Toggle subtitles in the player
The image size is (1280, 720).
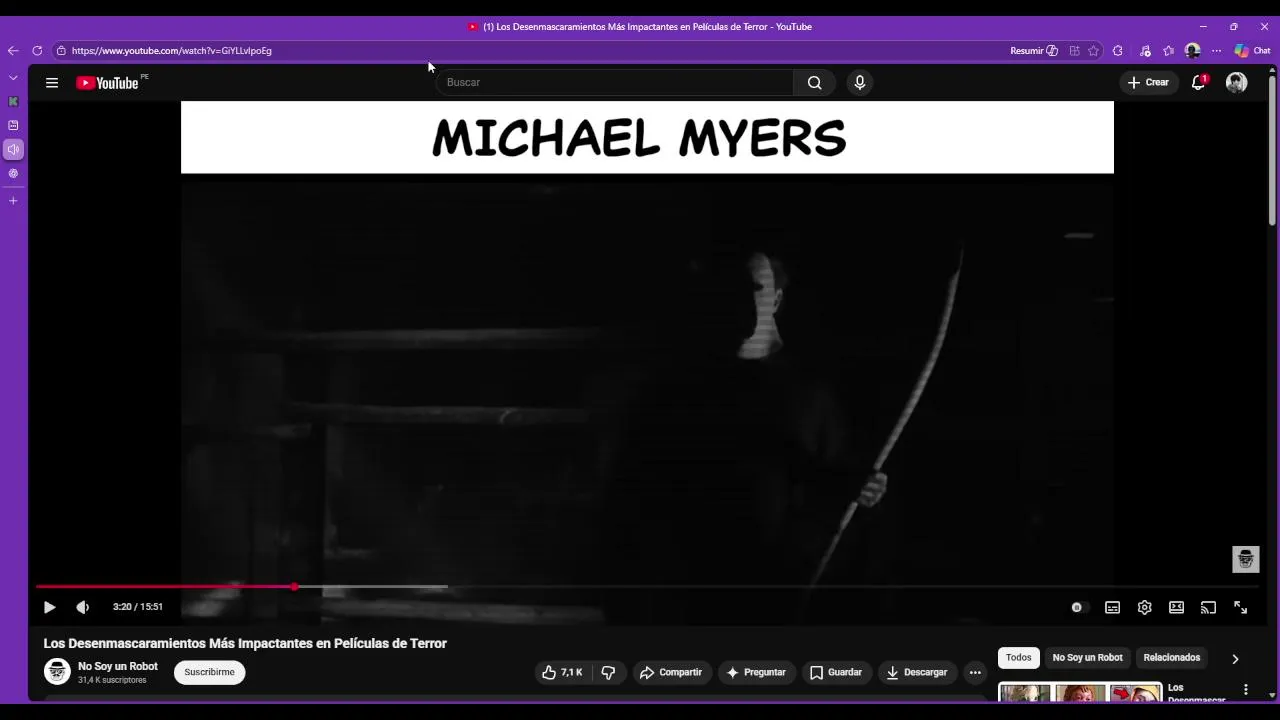pyautogui.click(x=1112, y=607)
